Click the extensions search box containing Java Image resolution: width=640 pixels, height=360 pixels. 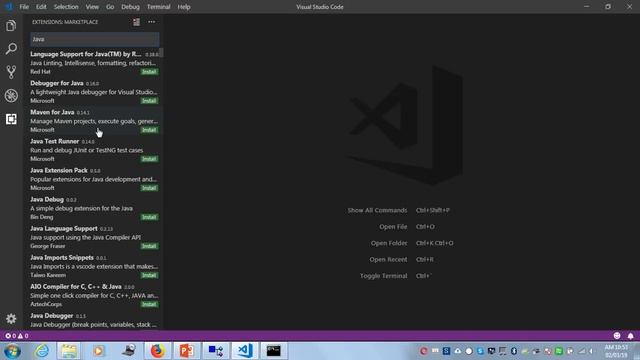point(94,39)
